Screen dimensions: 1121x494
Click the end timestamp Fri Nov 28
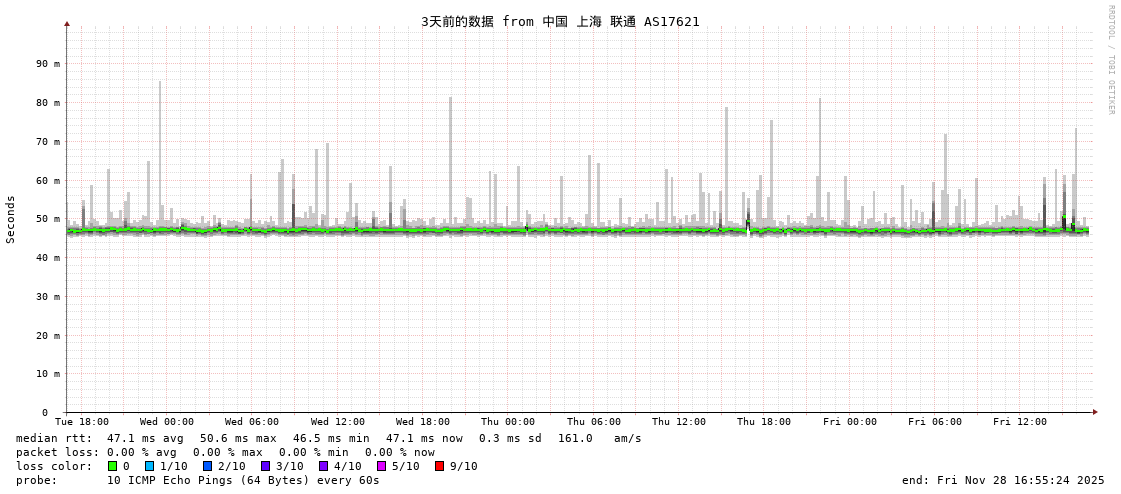click(x=1003, y=480)
